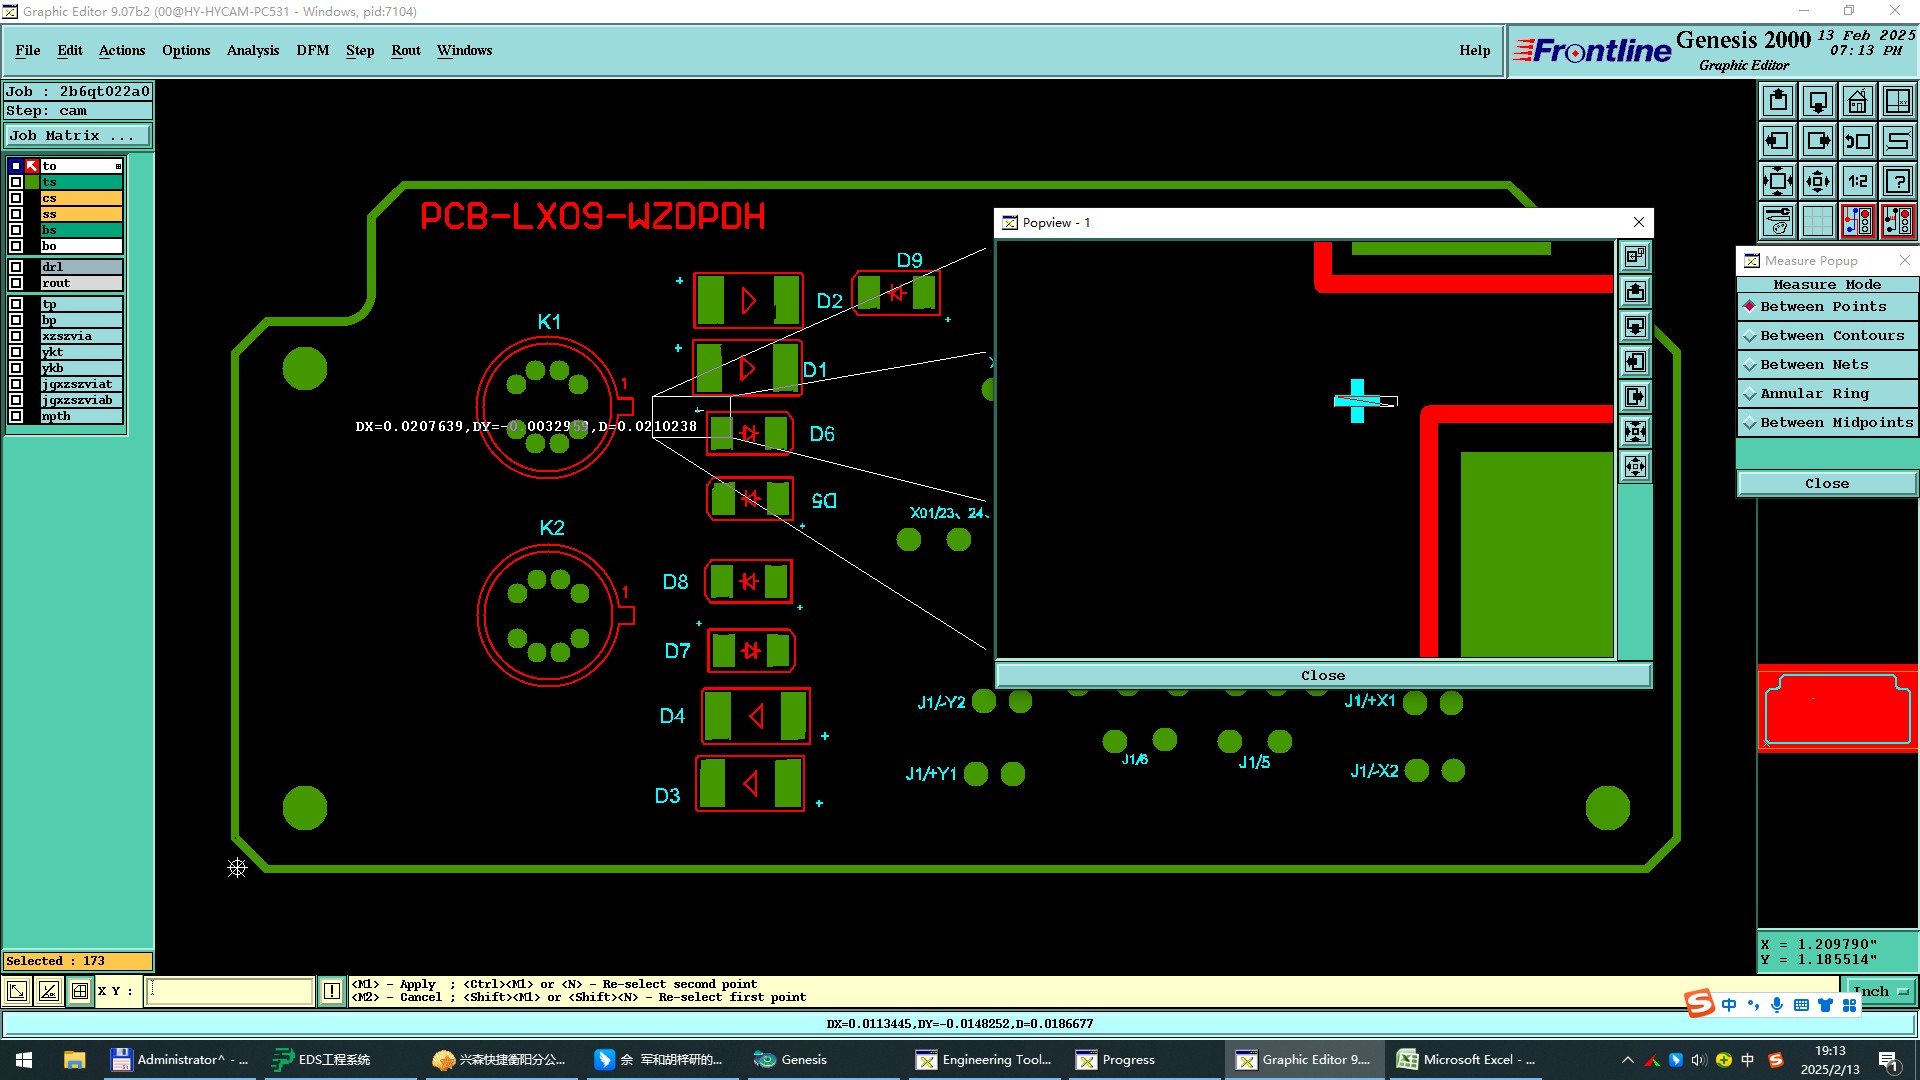The image size is (1920, 1080).
Task: Toggle visibility checkbox for layer ss
Action: tap(16, 214)
